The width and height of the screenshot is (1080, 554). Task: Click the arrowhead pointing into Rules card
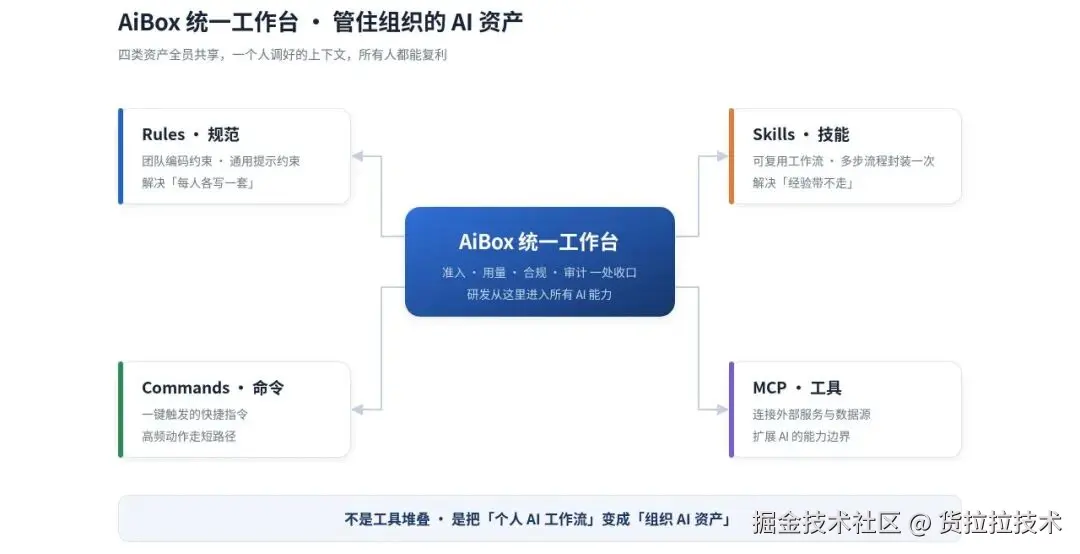coord(357,156)
